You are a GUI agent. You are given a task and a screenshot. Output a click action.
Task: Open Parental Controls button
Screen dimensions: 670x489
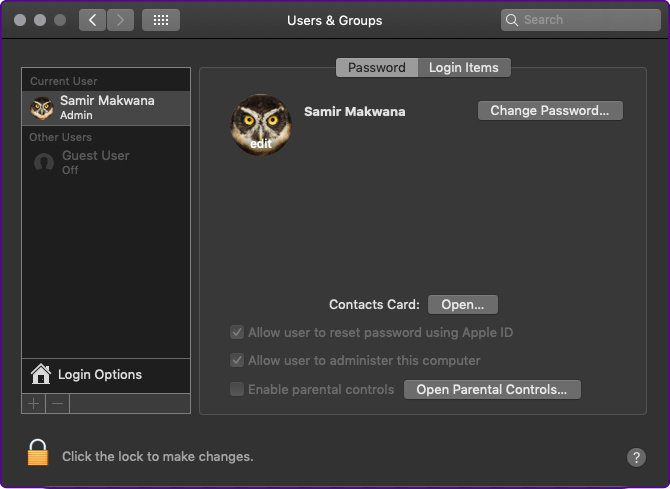pyautogui.click(x=492, y=389)
